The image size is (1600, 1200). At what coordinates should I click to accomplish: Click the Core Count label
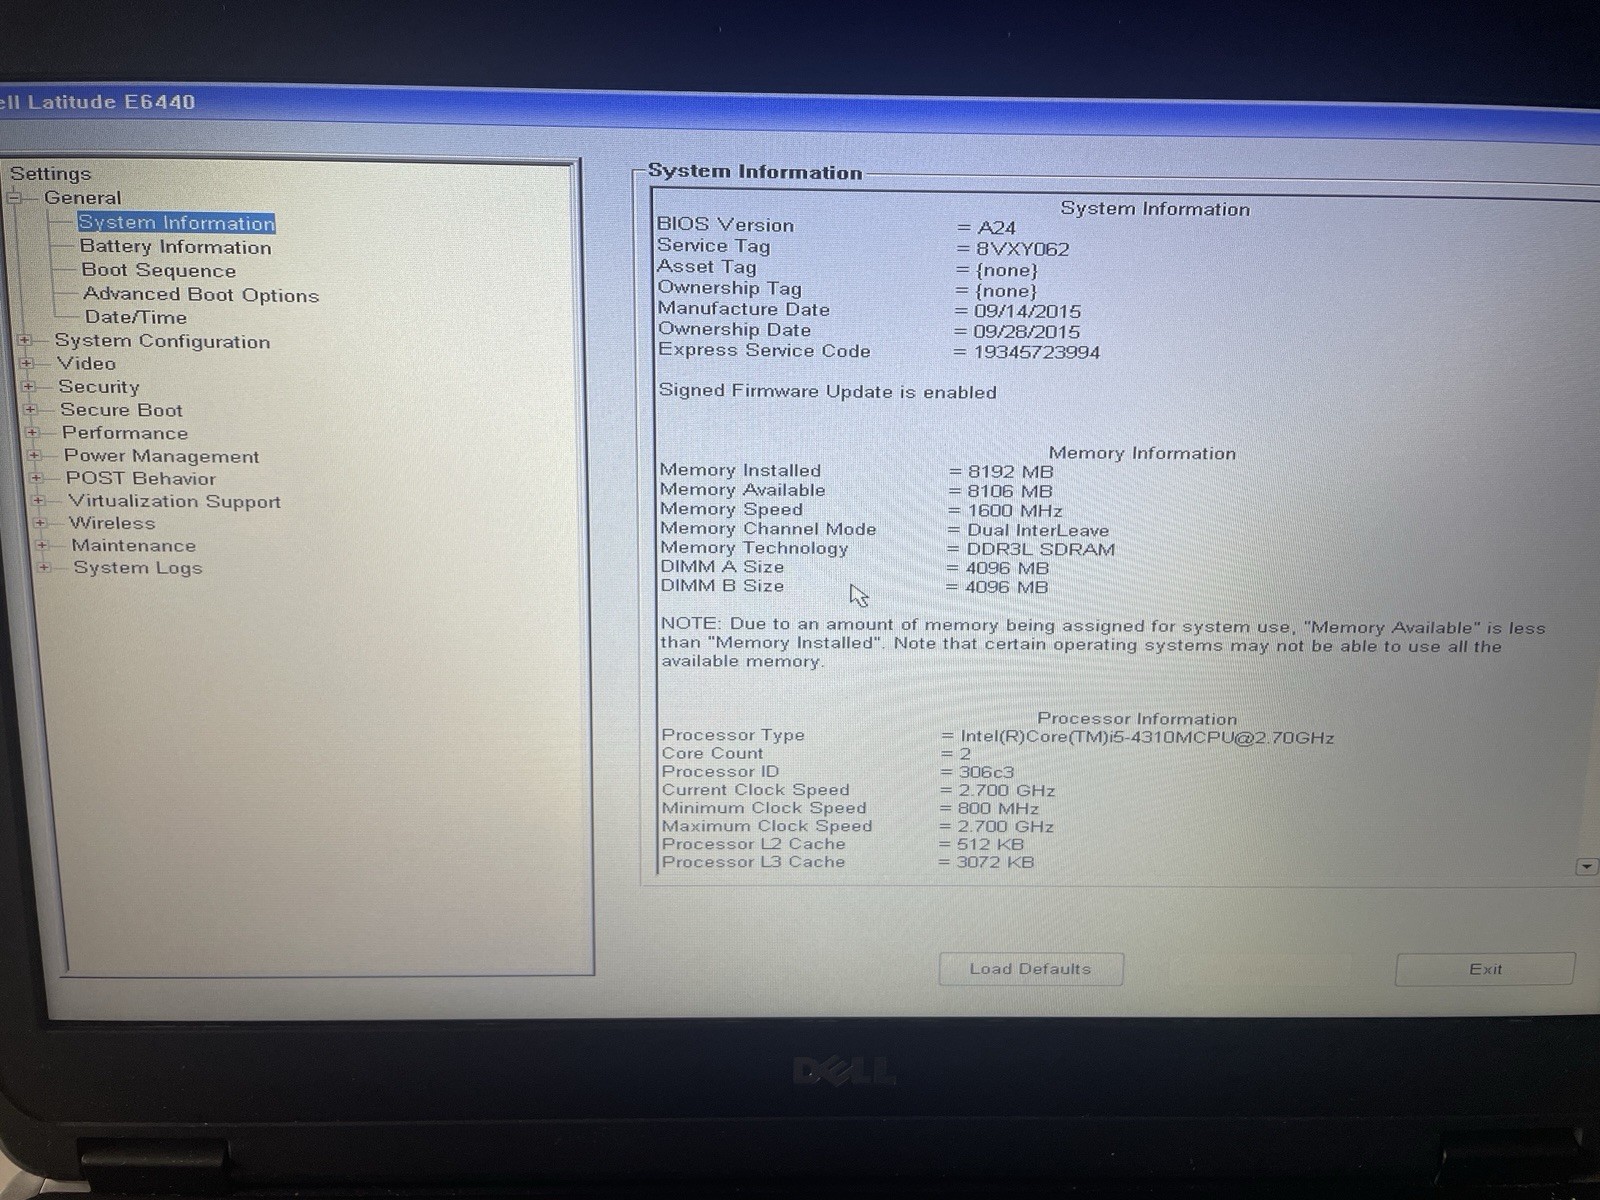tap(712, 753)
